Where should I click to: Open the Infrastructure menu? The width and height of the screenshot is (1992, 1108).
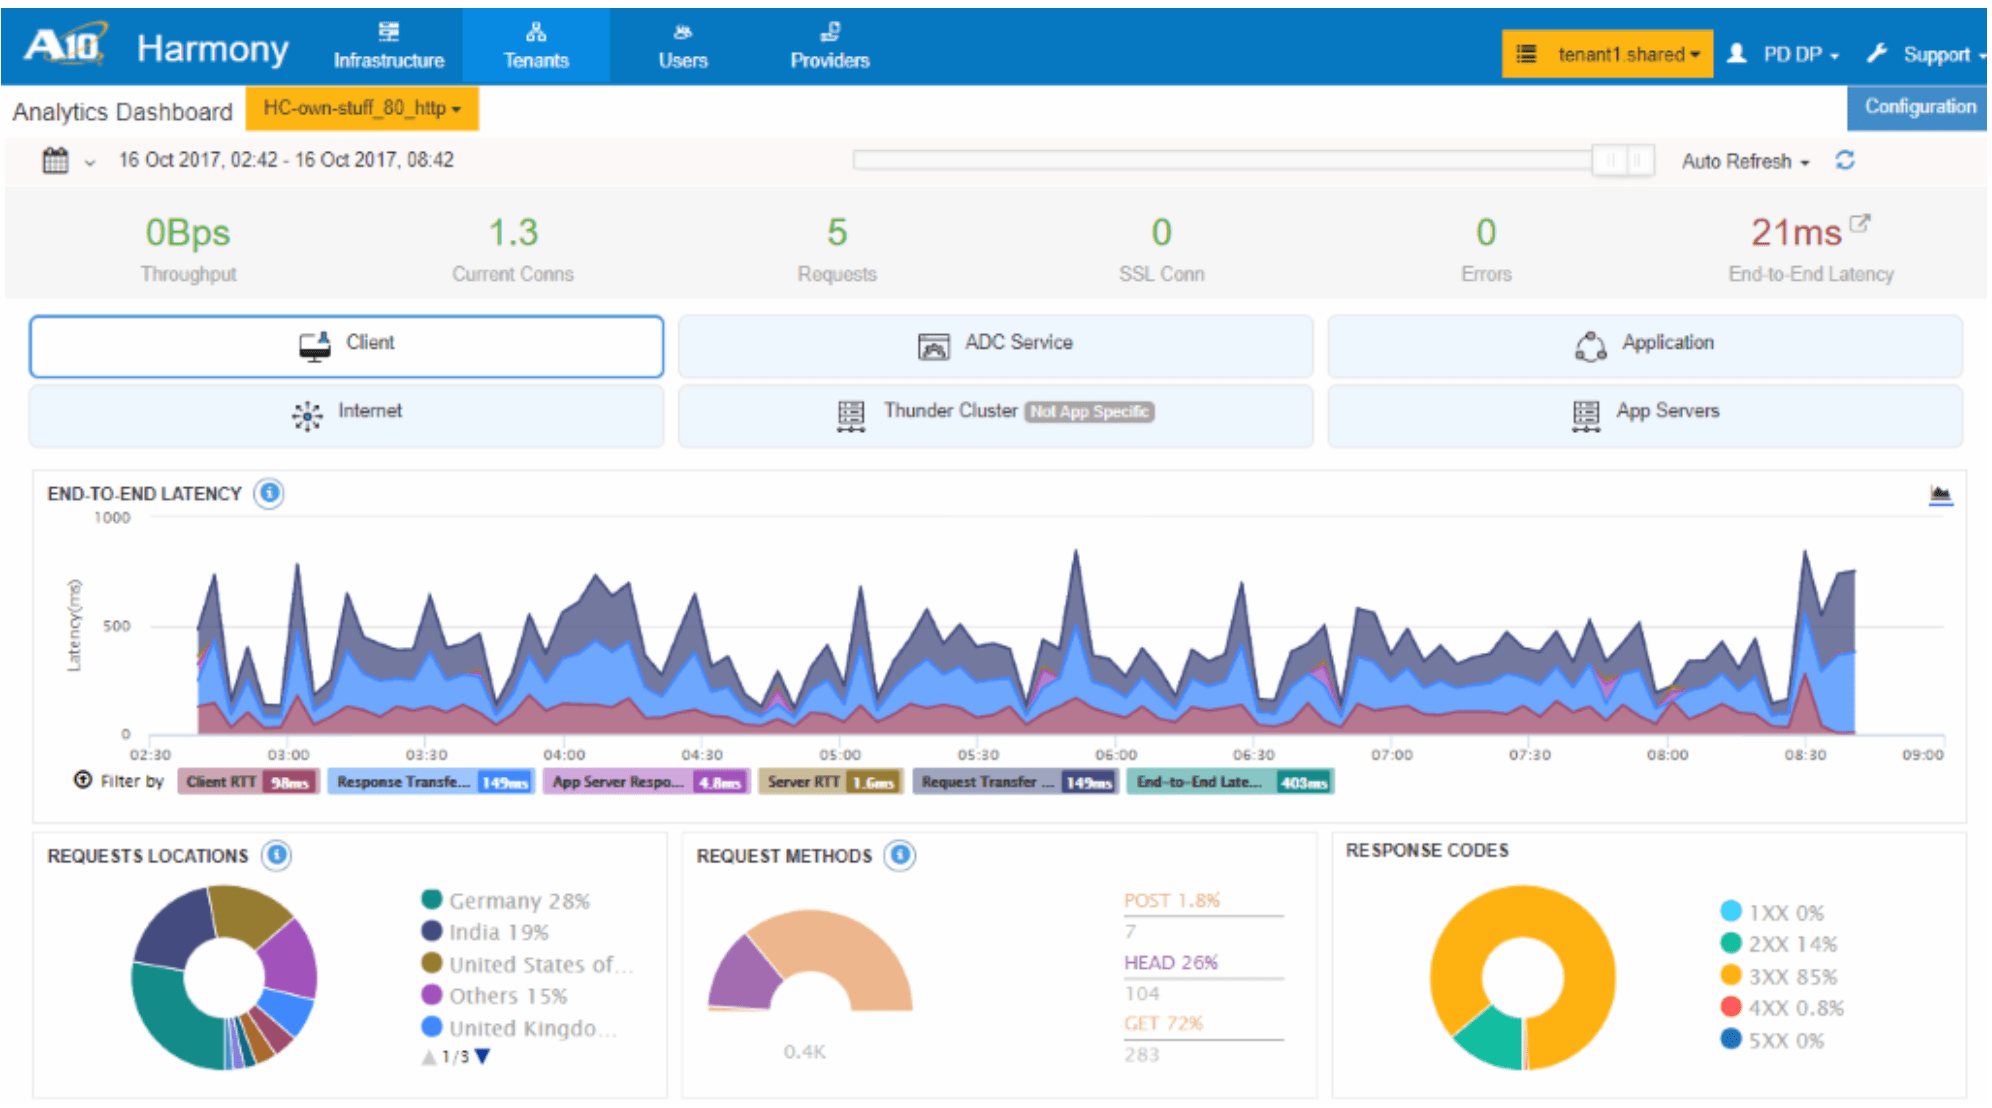tap(389, 46)
